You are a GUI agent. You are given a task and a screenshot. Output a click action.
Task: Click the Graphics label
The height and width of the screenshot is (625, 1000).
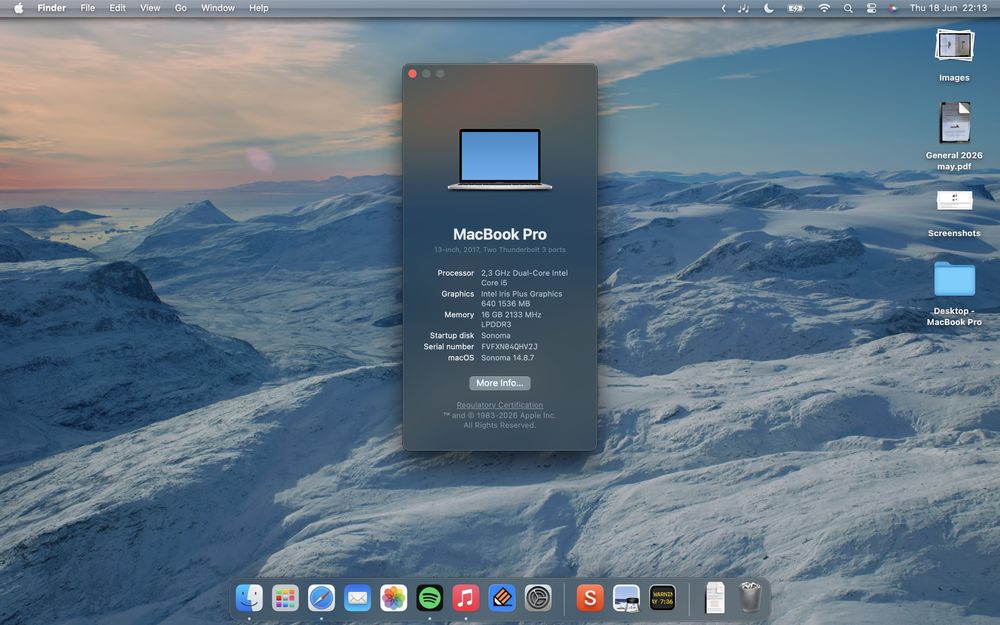tap(458, 294)
